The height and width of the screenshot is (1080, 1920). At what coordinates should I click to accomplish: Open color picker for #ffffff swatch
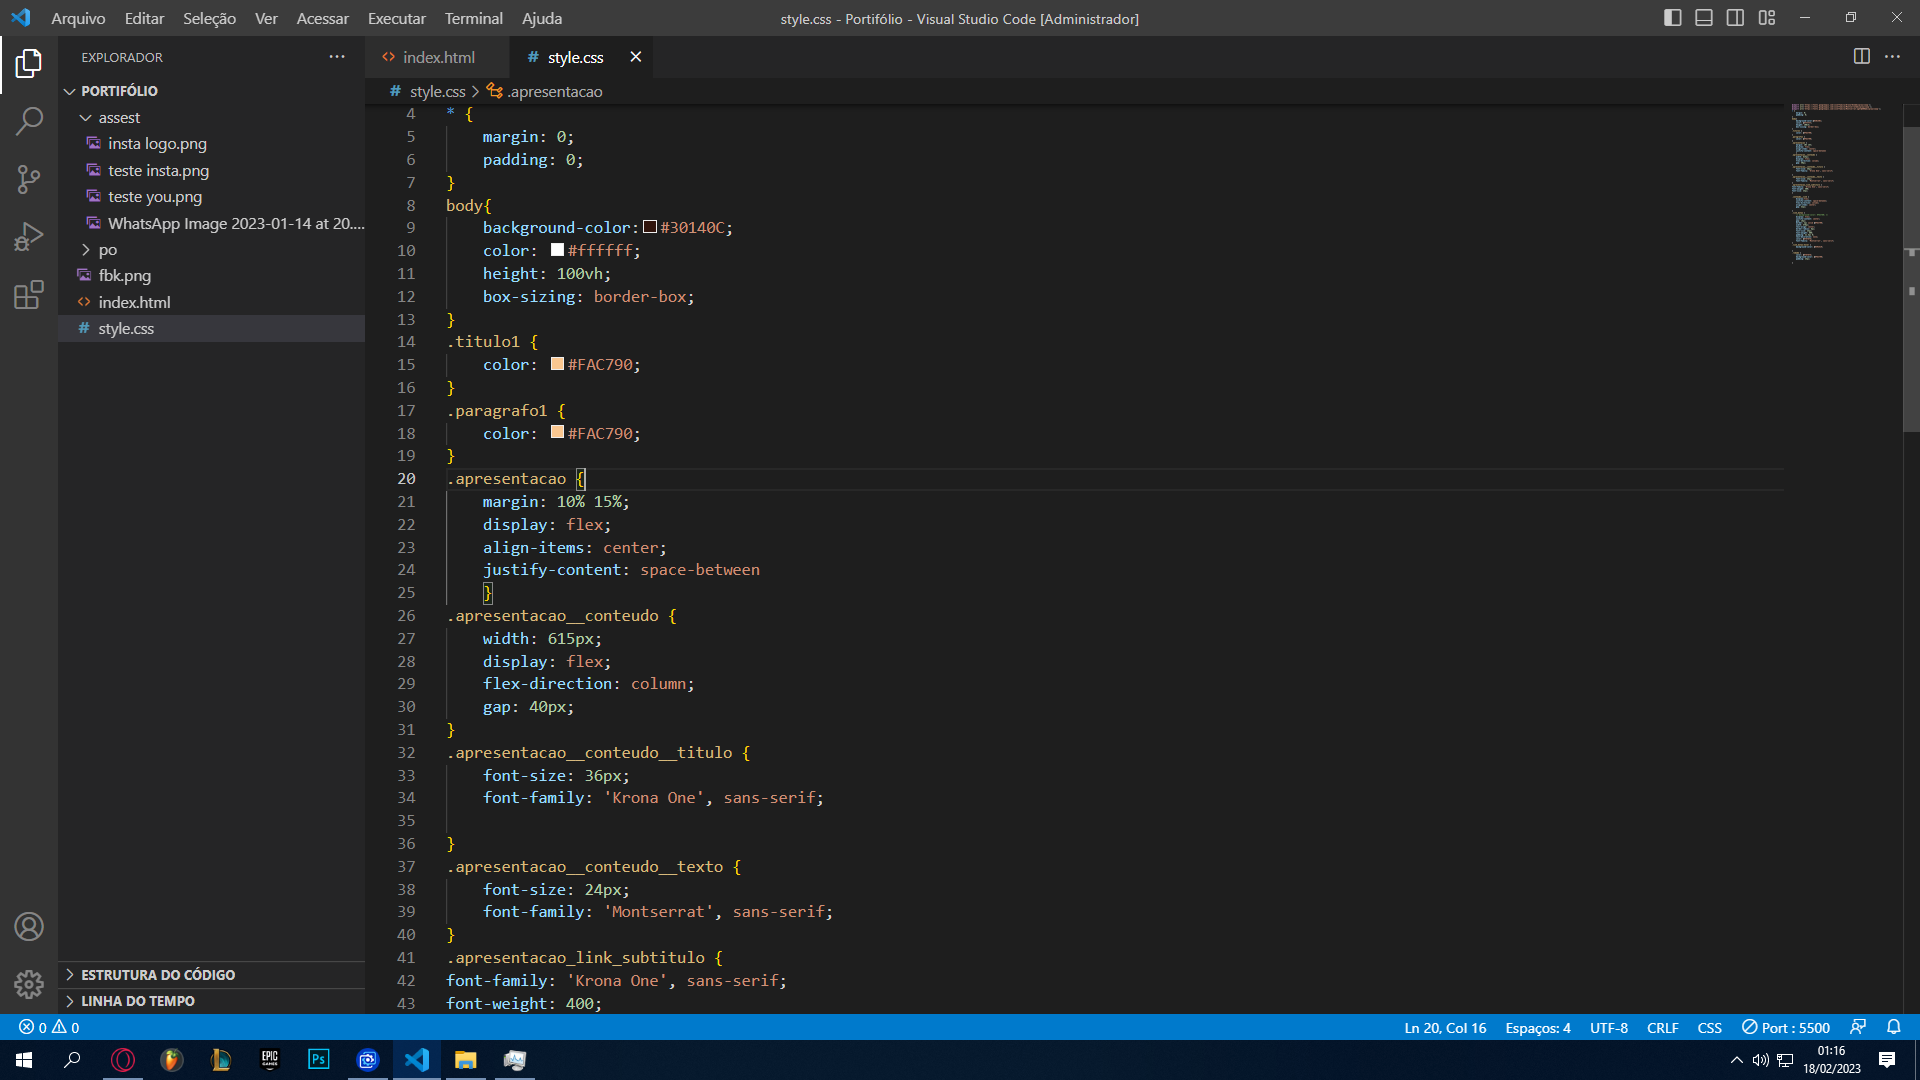click(558, 250)
